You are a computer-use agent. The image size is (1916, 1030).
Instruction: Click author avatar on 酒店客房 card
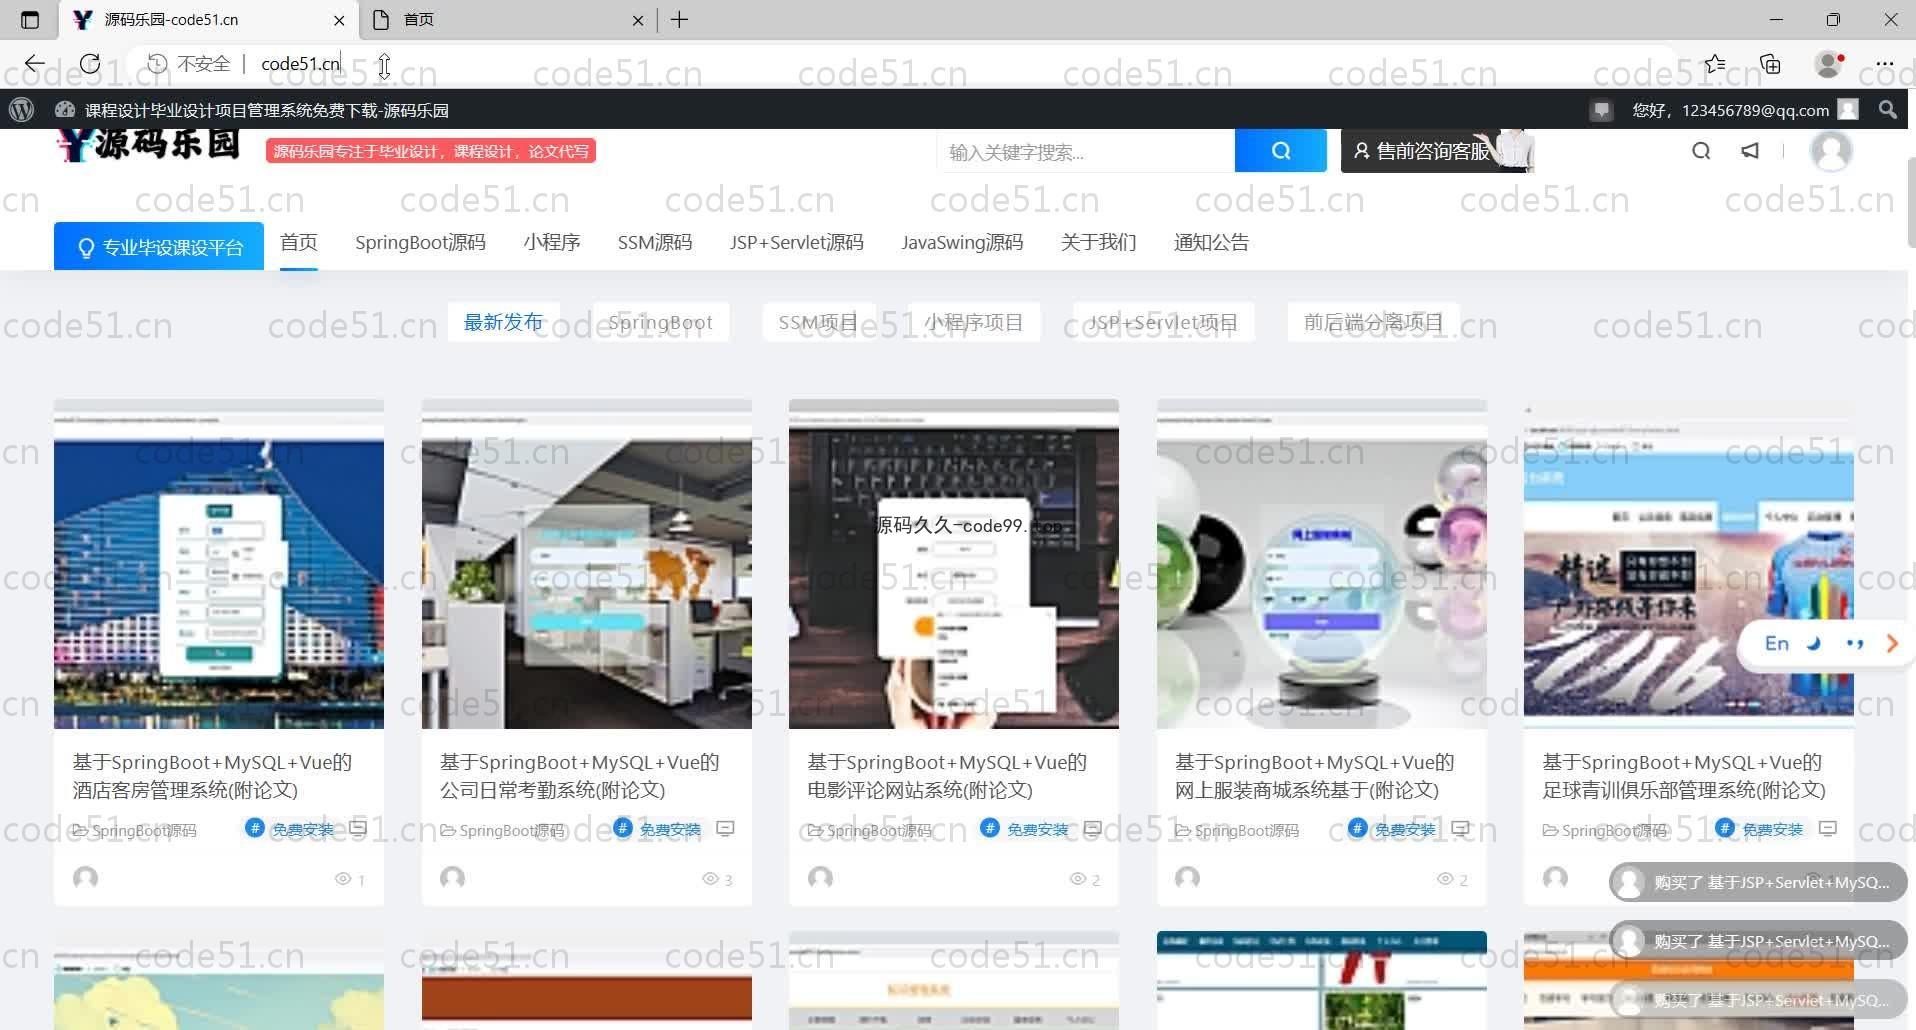(x=86, y=878)
